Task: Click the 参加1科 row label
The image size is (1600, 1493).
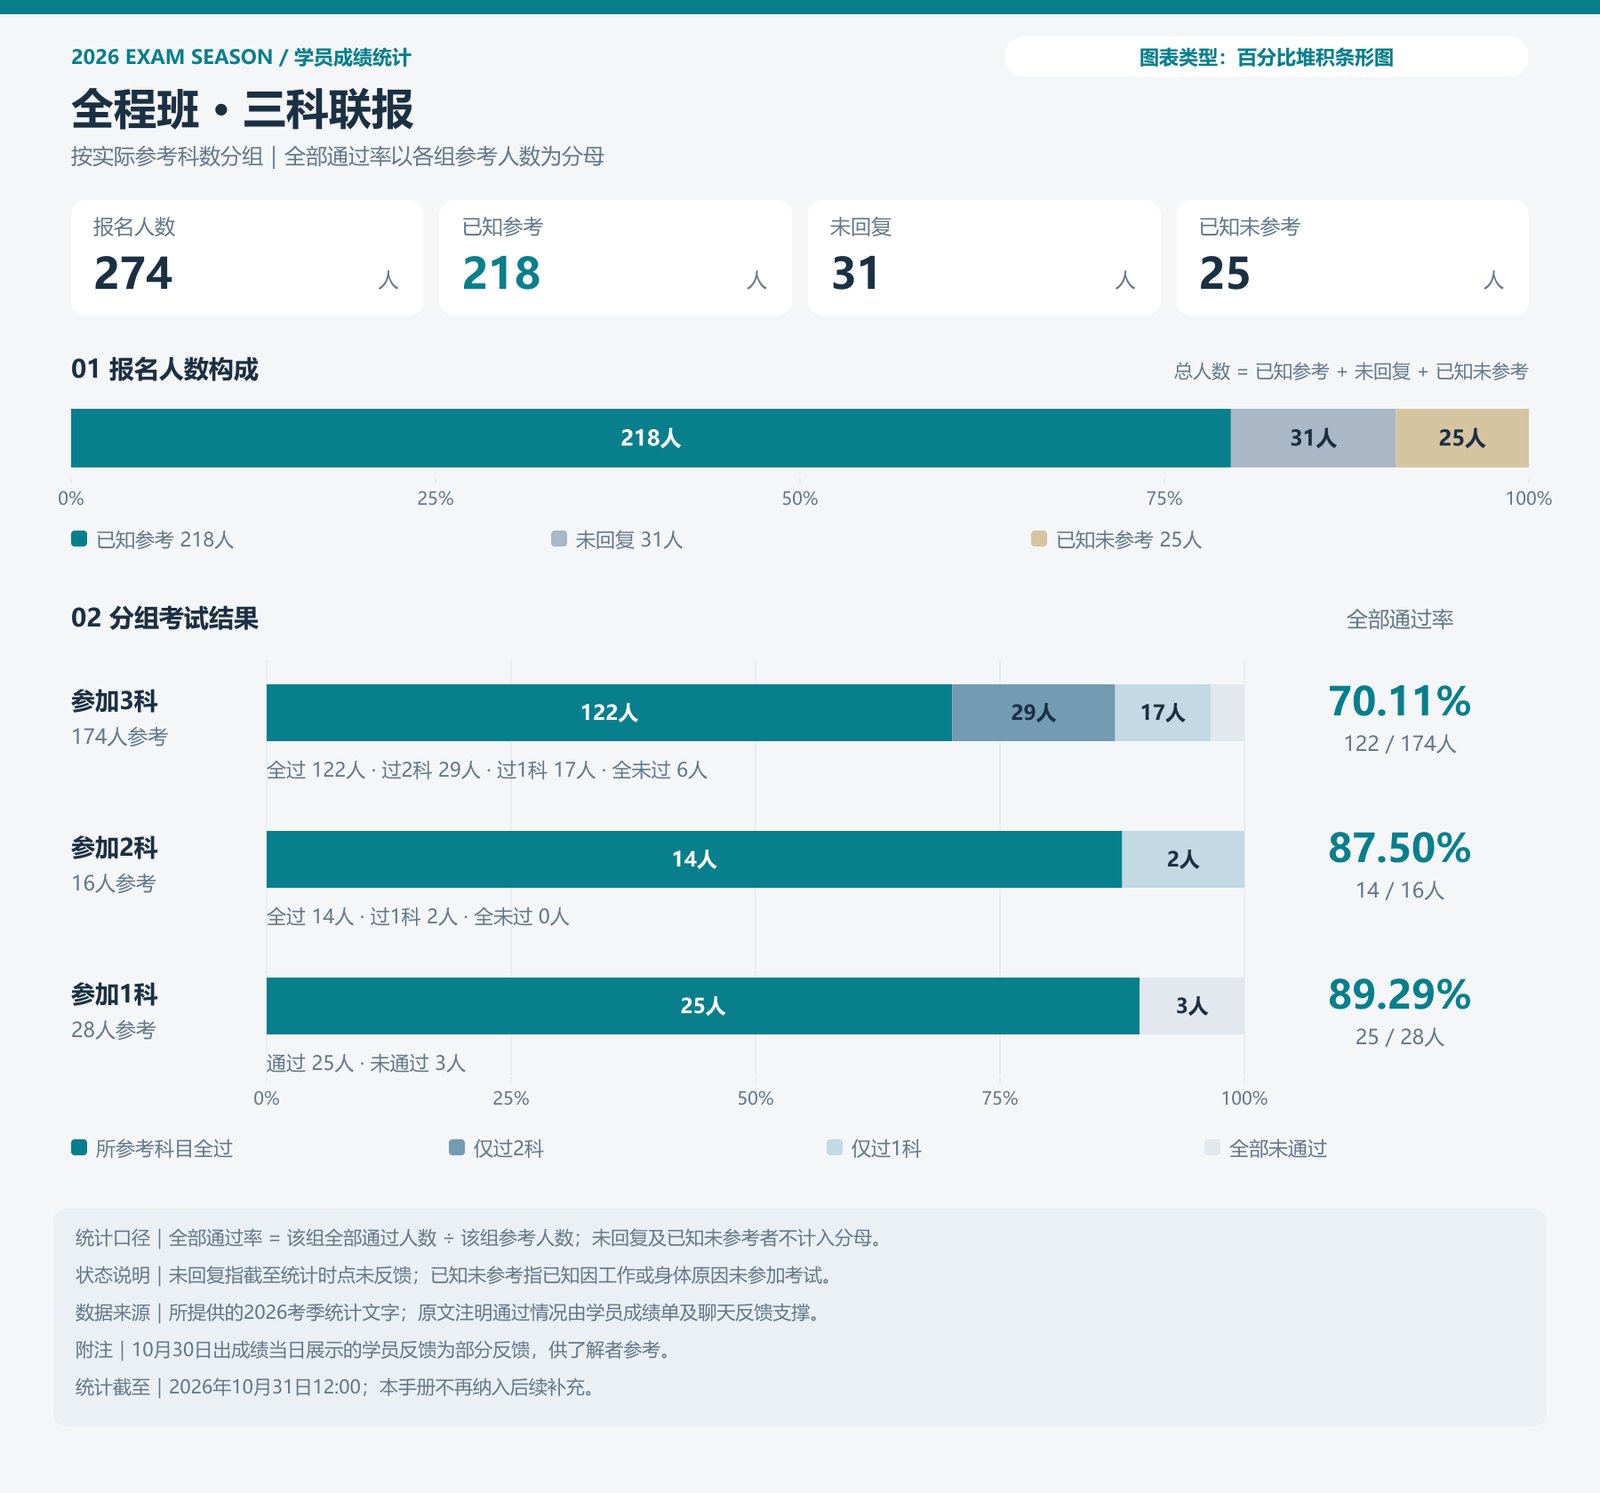Action: 114,995
